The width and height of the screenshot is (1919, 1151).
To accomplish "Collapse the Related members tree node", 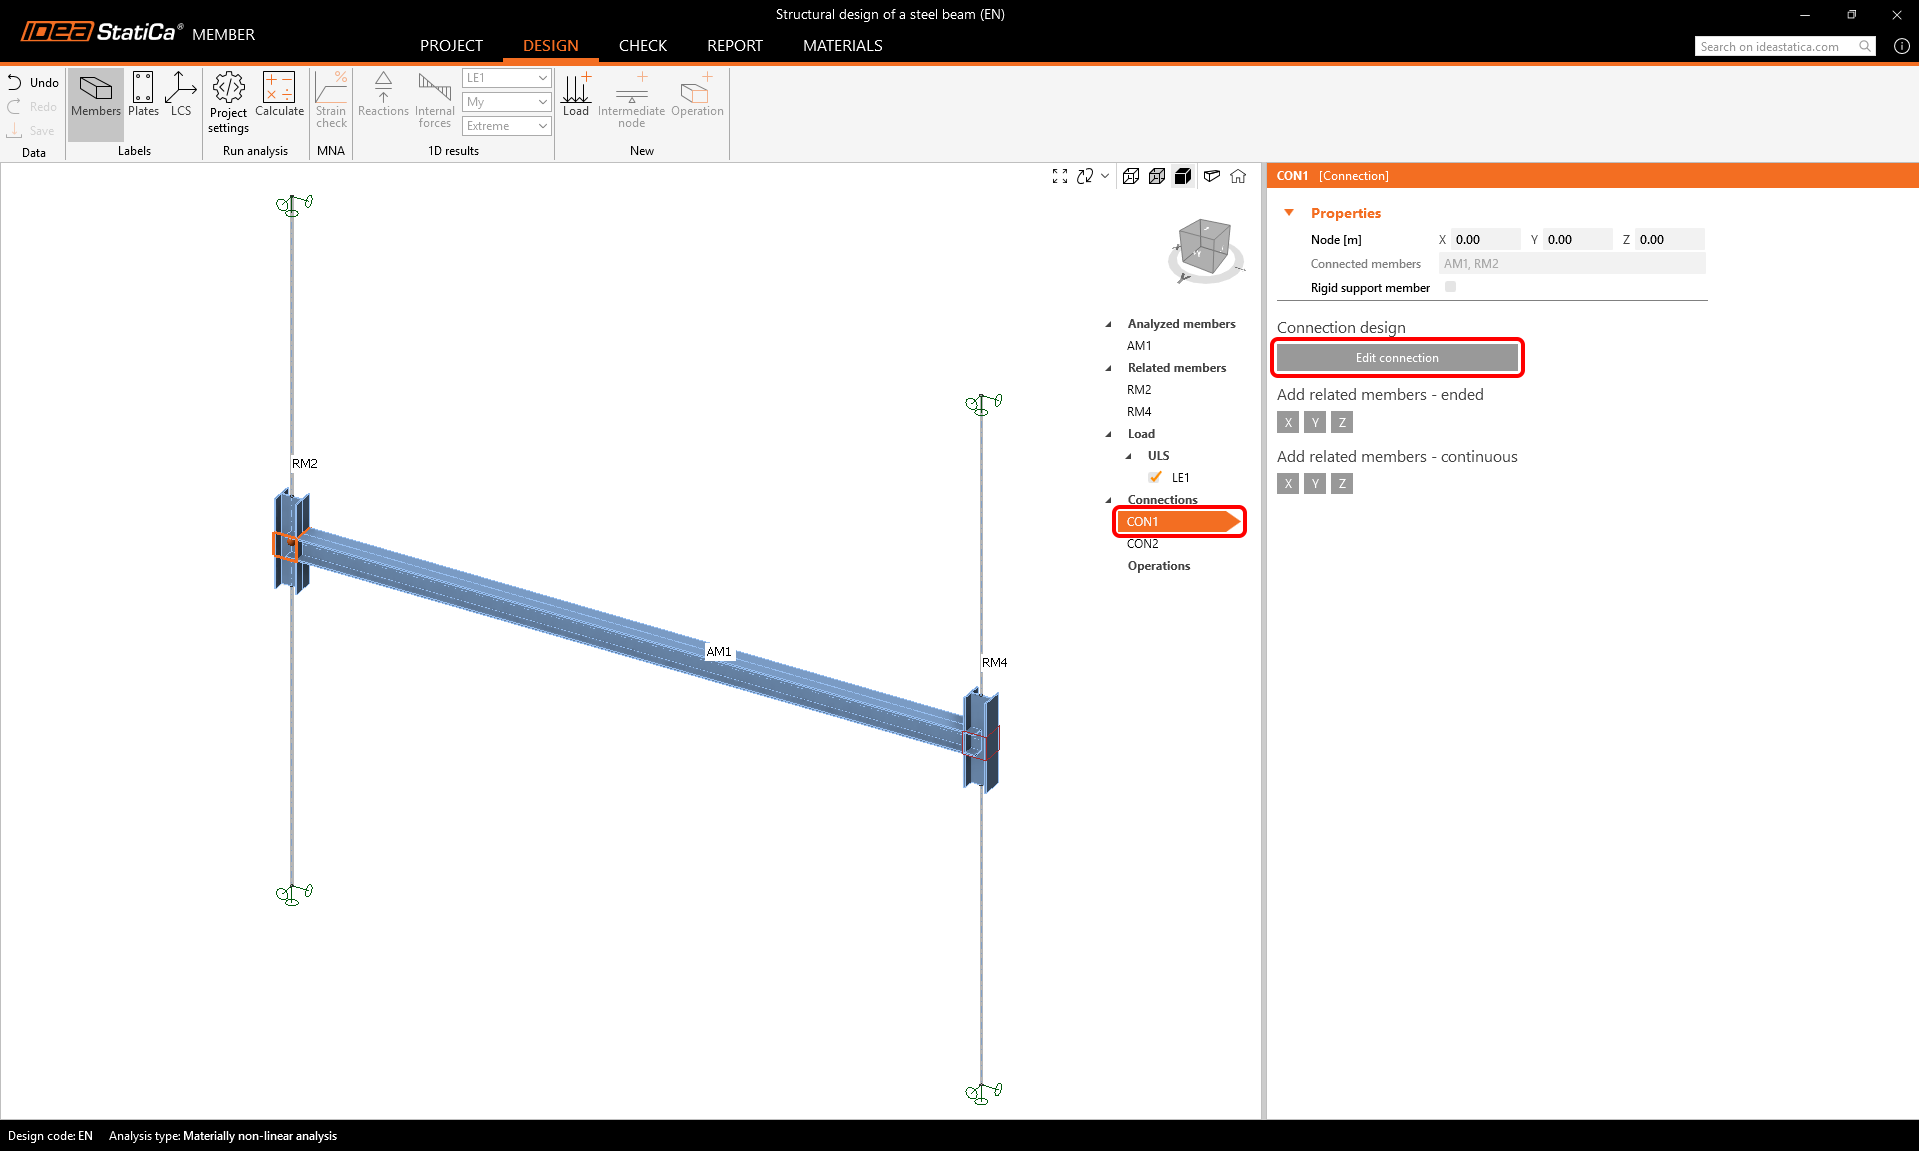I will [x=1108, y=368].
